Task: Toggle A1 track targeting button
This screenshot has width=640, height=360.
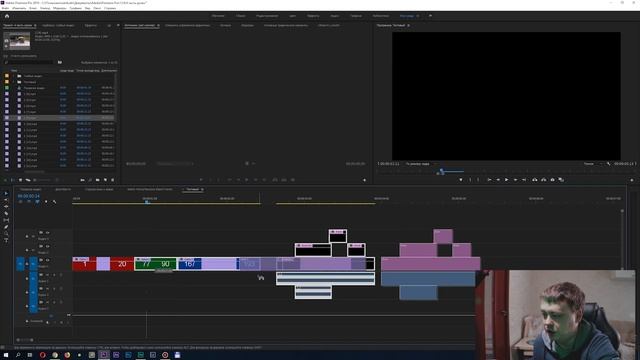Action: pyautogui.click(x=33, y=279)
